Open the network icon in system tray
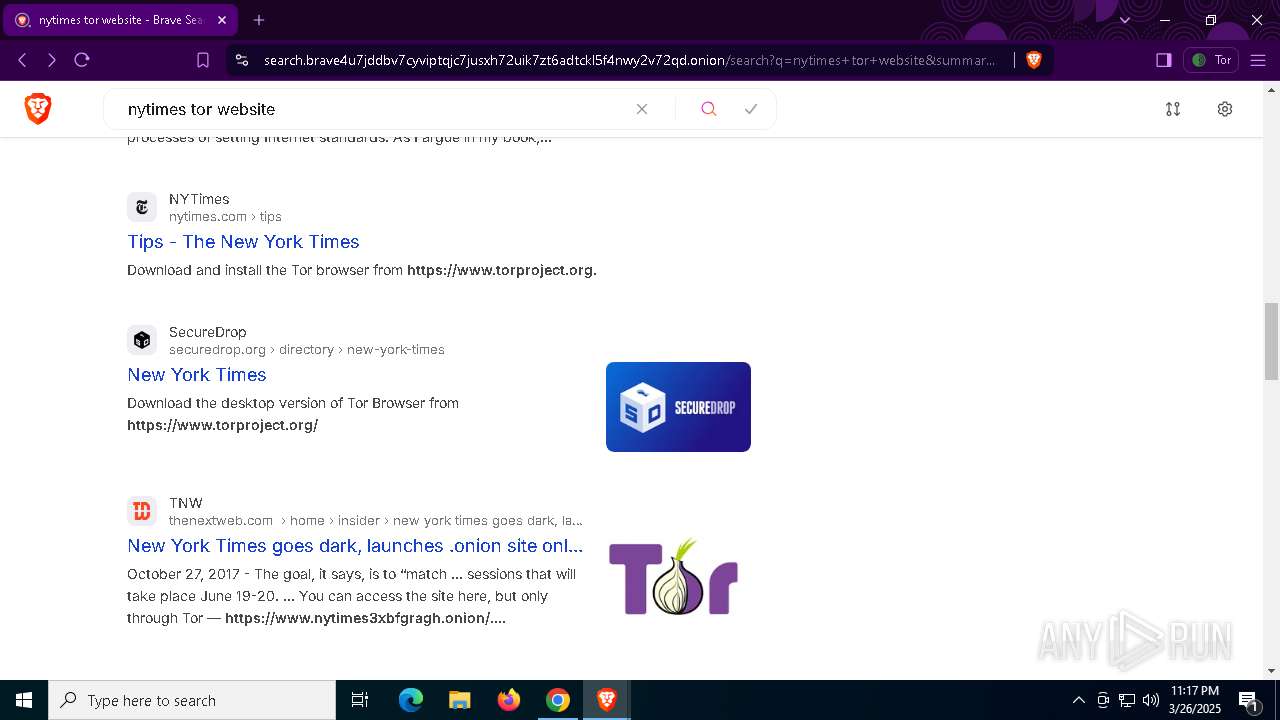The image size is (1280, 720). (1127, 700)
